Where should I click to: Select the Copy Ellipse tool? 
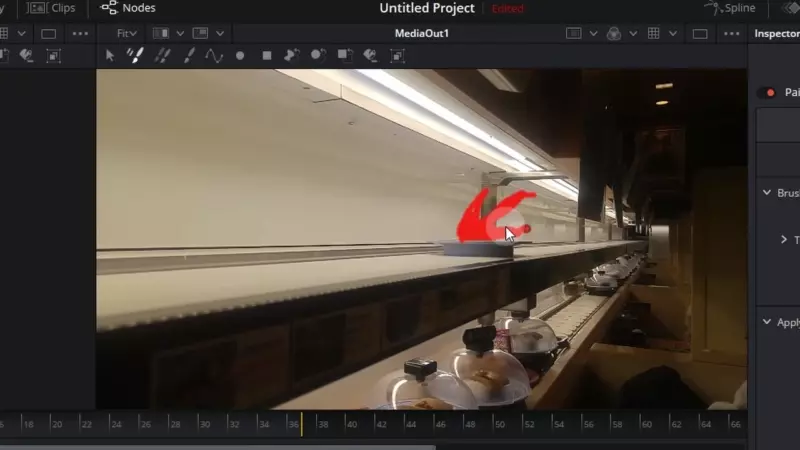pos(318,55)
